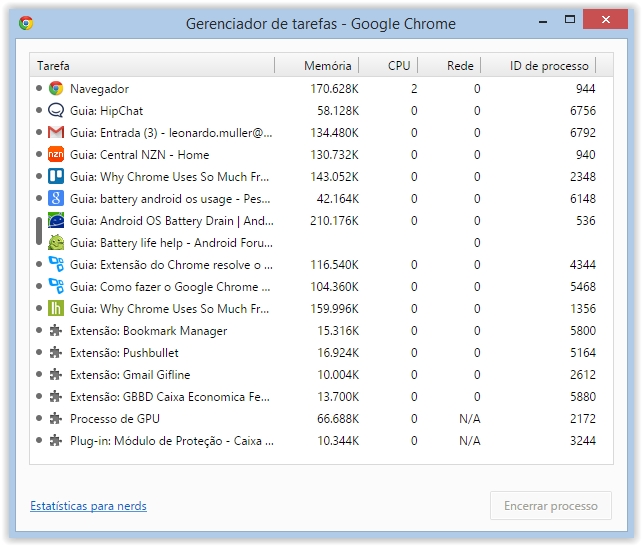
Task: Click the blue Google icon for battery android search
Action: click(x=56, y=199)
